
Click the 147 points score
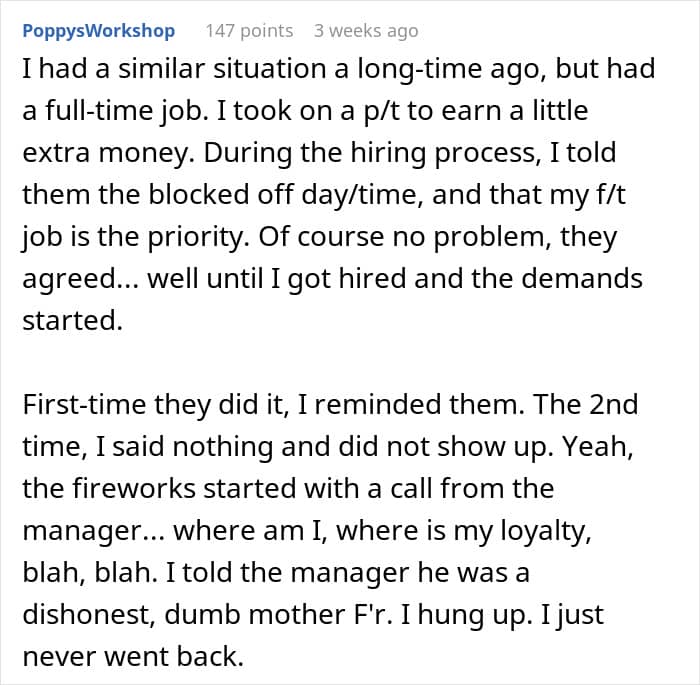[249, 31]
